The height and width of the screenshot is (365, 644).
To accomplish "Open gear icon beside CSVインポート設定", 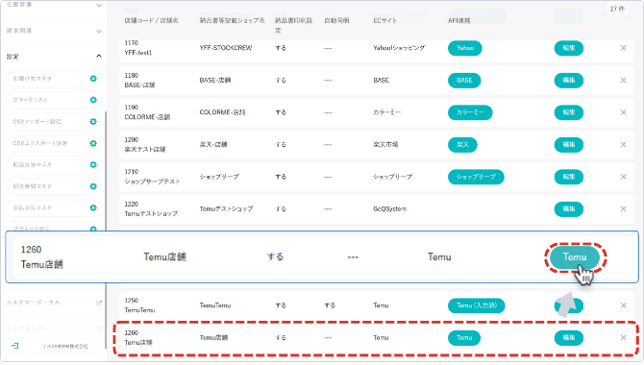I will click(x=93, y=122).
